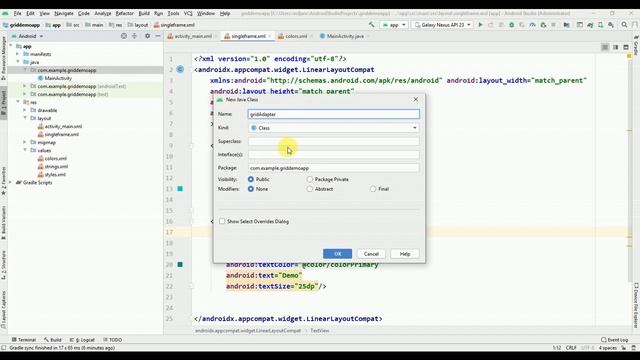Click Help in New Java Class dialog
The height and width of the screenshot is (360, 640).
[x=404, y=254]
